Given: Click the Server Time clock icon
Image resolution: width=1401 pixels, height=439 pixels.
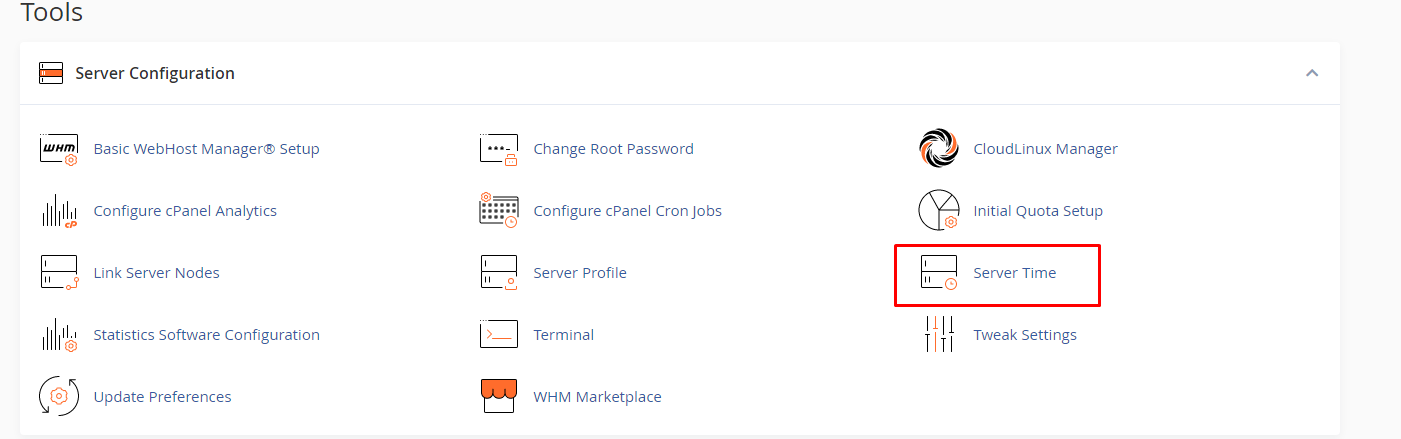Looking at the screenshot, I should tap(939, 273).
